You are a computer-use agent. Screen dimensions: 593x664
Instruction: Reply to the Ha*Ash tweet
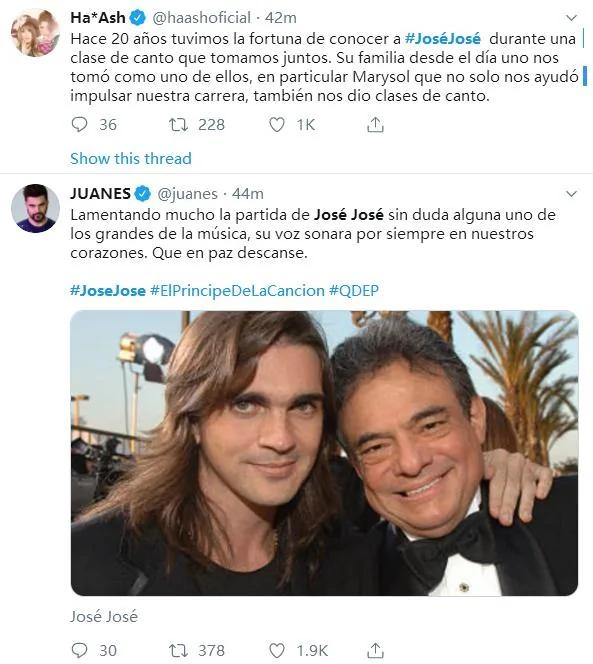click(80, 124)
